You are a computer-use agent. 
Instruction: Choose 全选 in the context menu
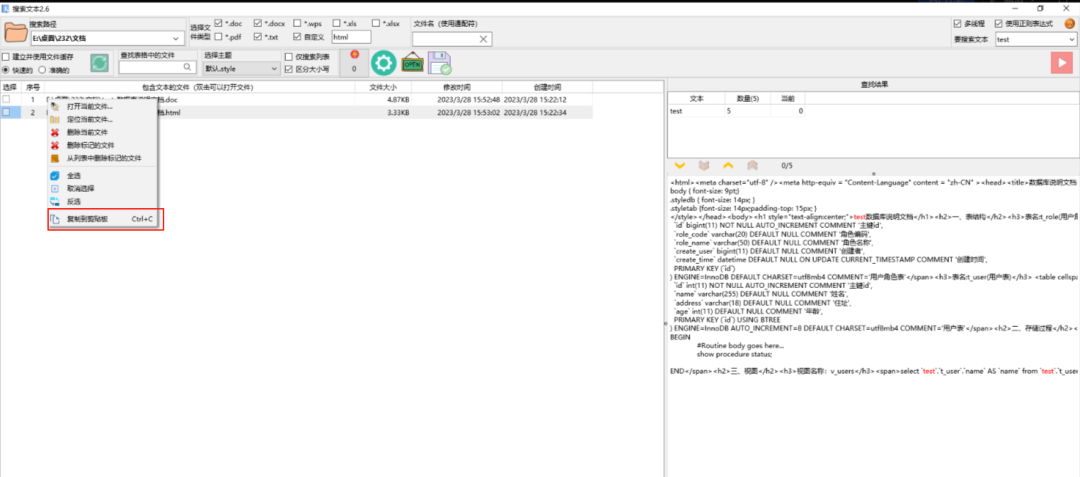(x=103, y=176)
